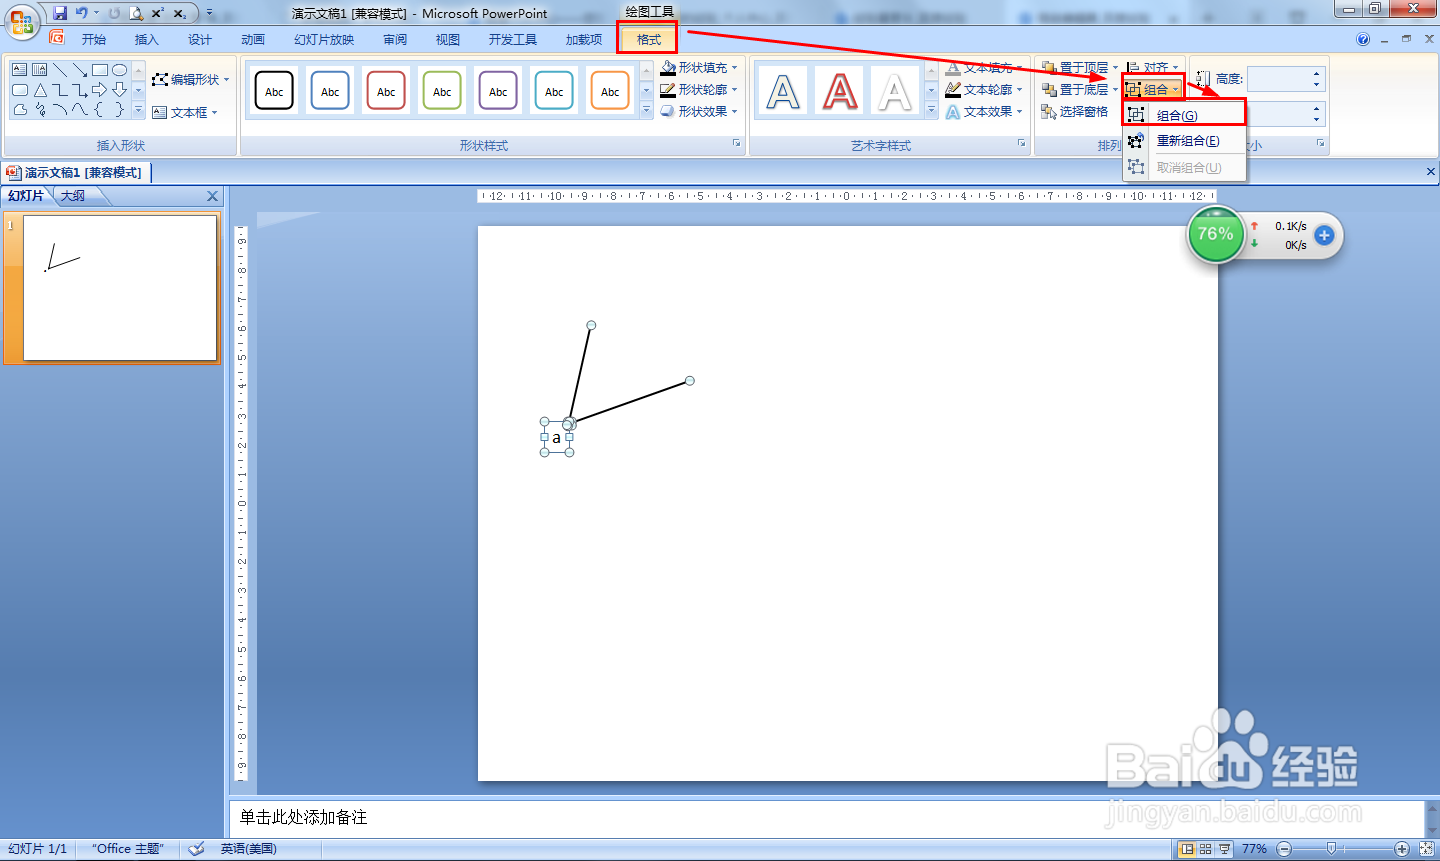Image resolution: width=1440 pixels, height=861 pixels.
Task: Open the 形状轮廓 dropdown
Action: pos(700,89)
